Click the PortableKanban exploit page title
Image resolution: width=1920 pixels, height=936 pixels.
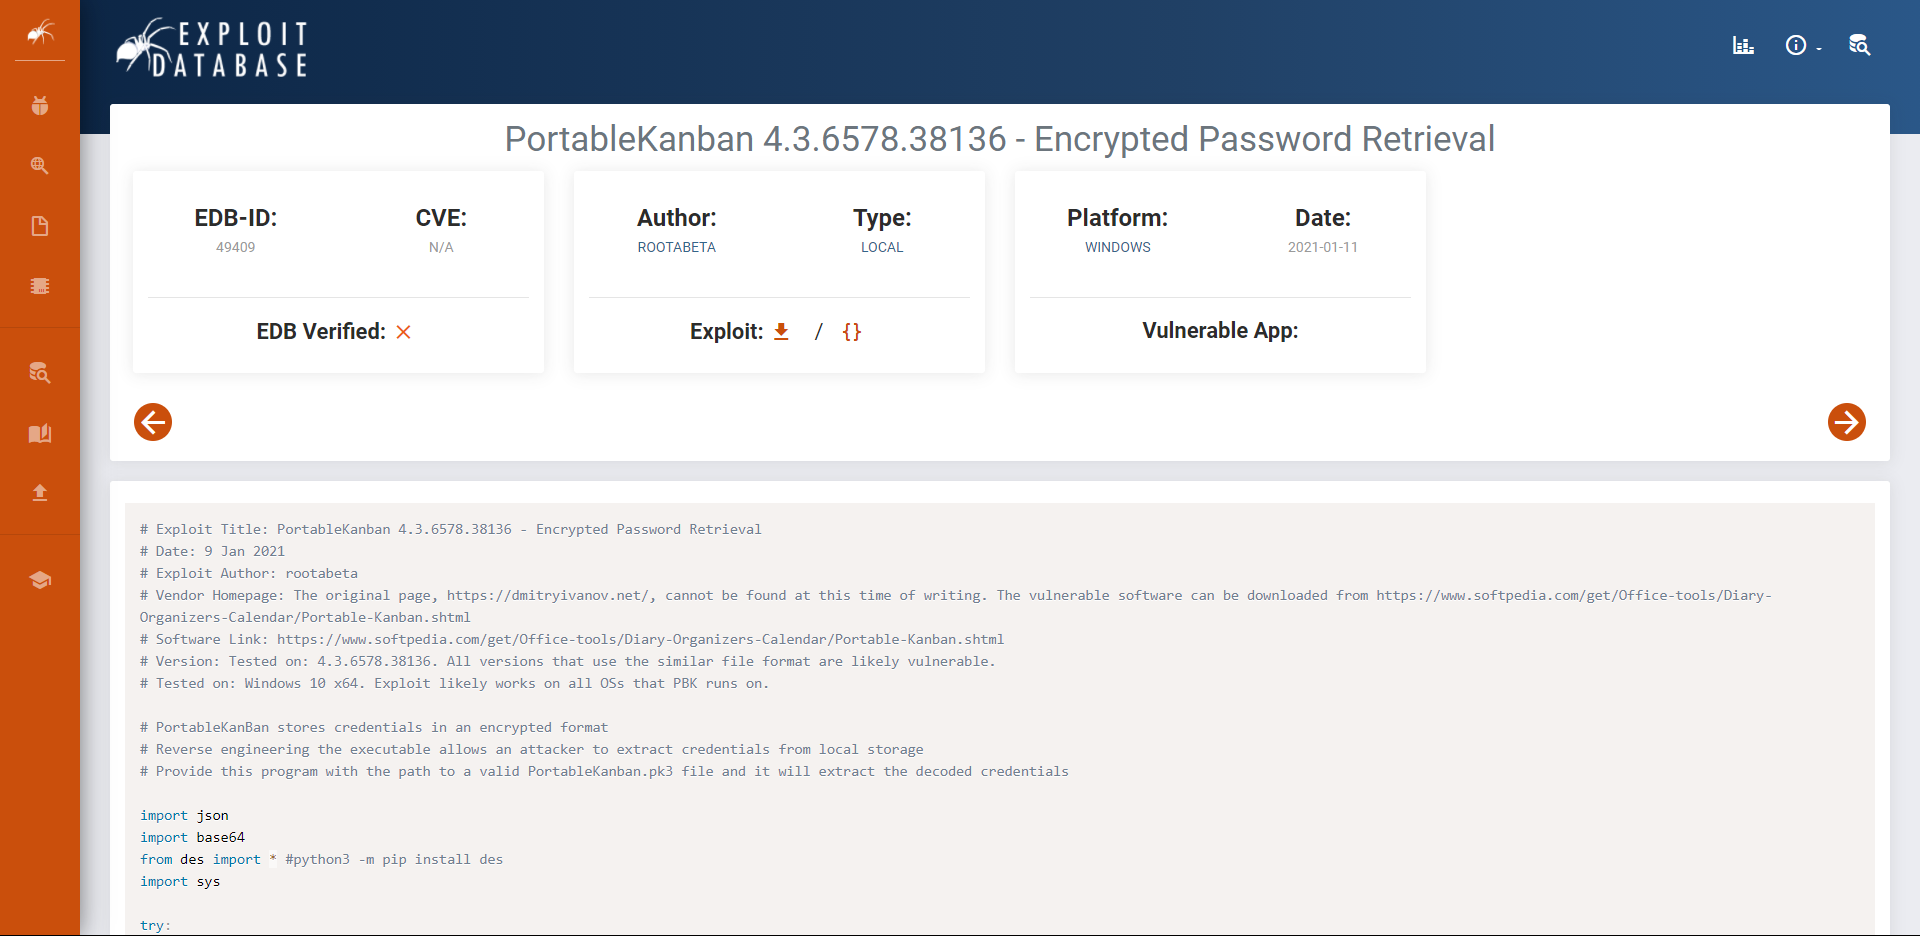click(1000, 139)
